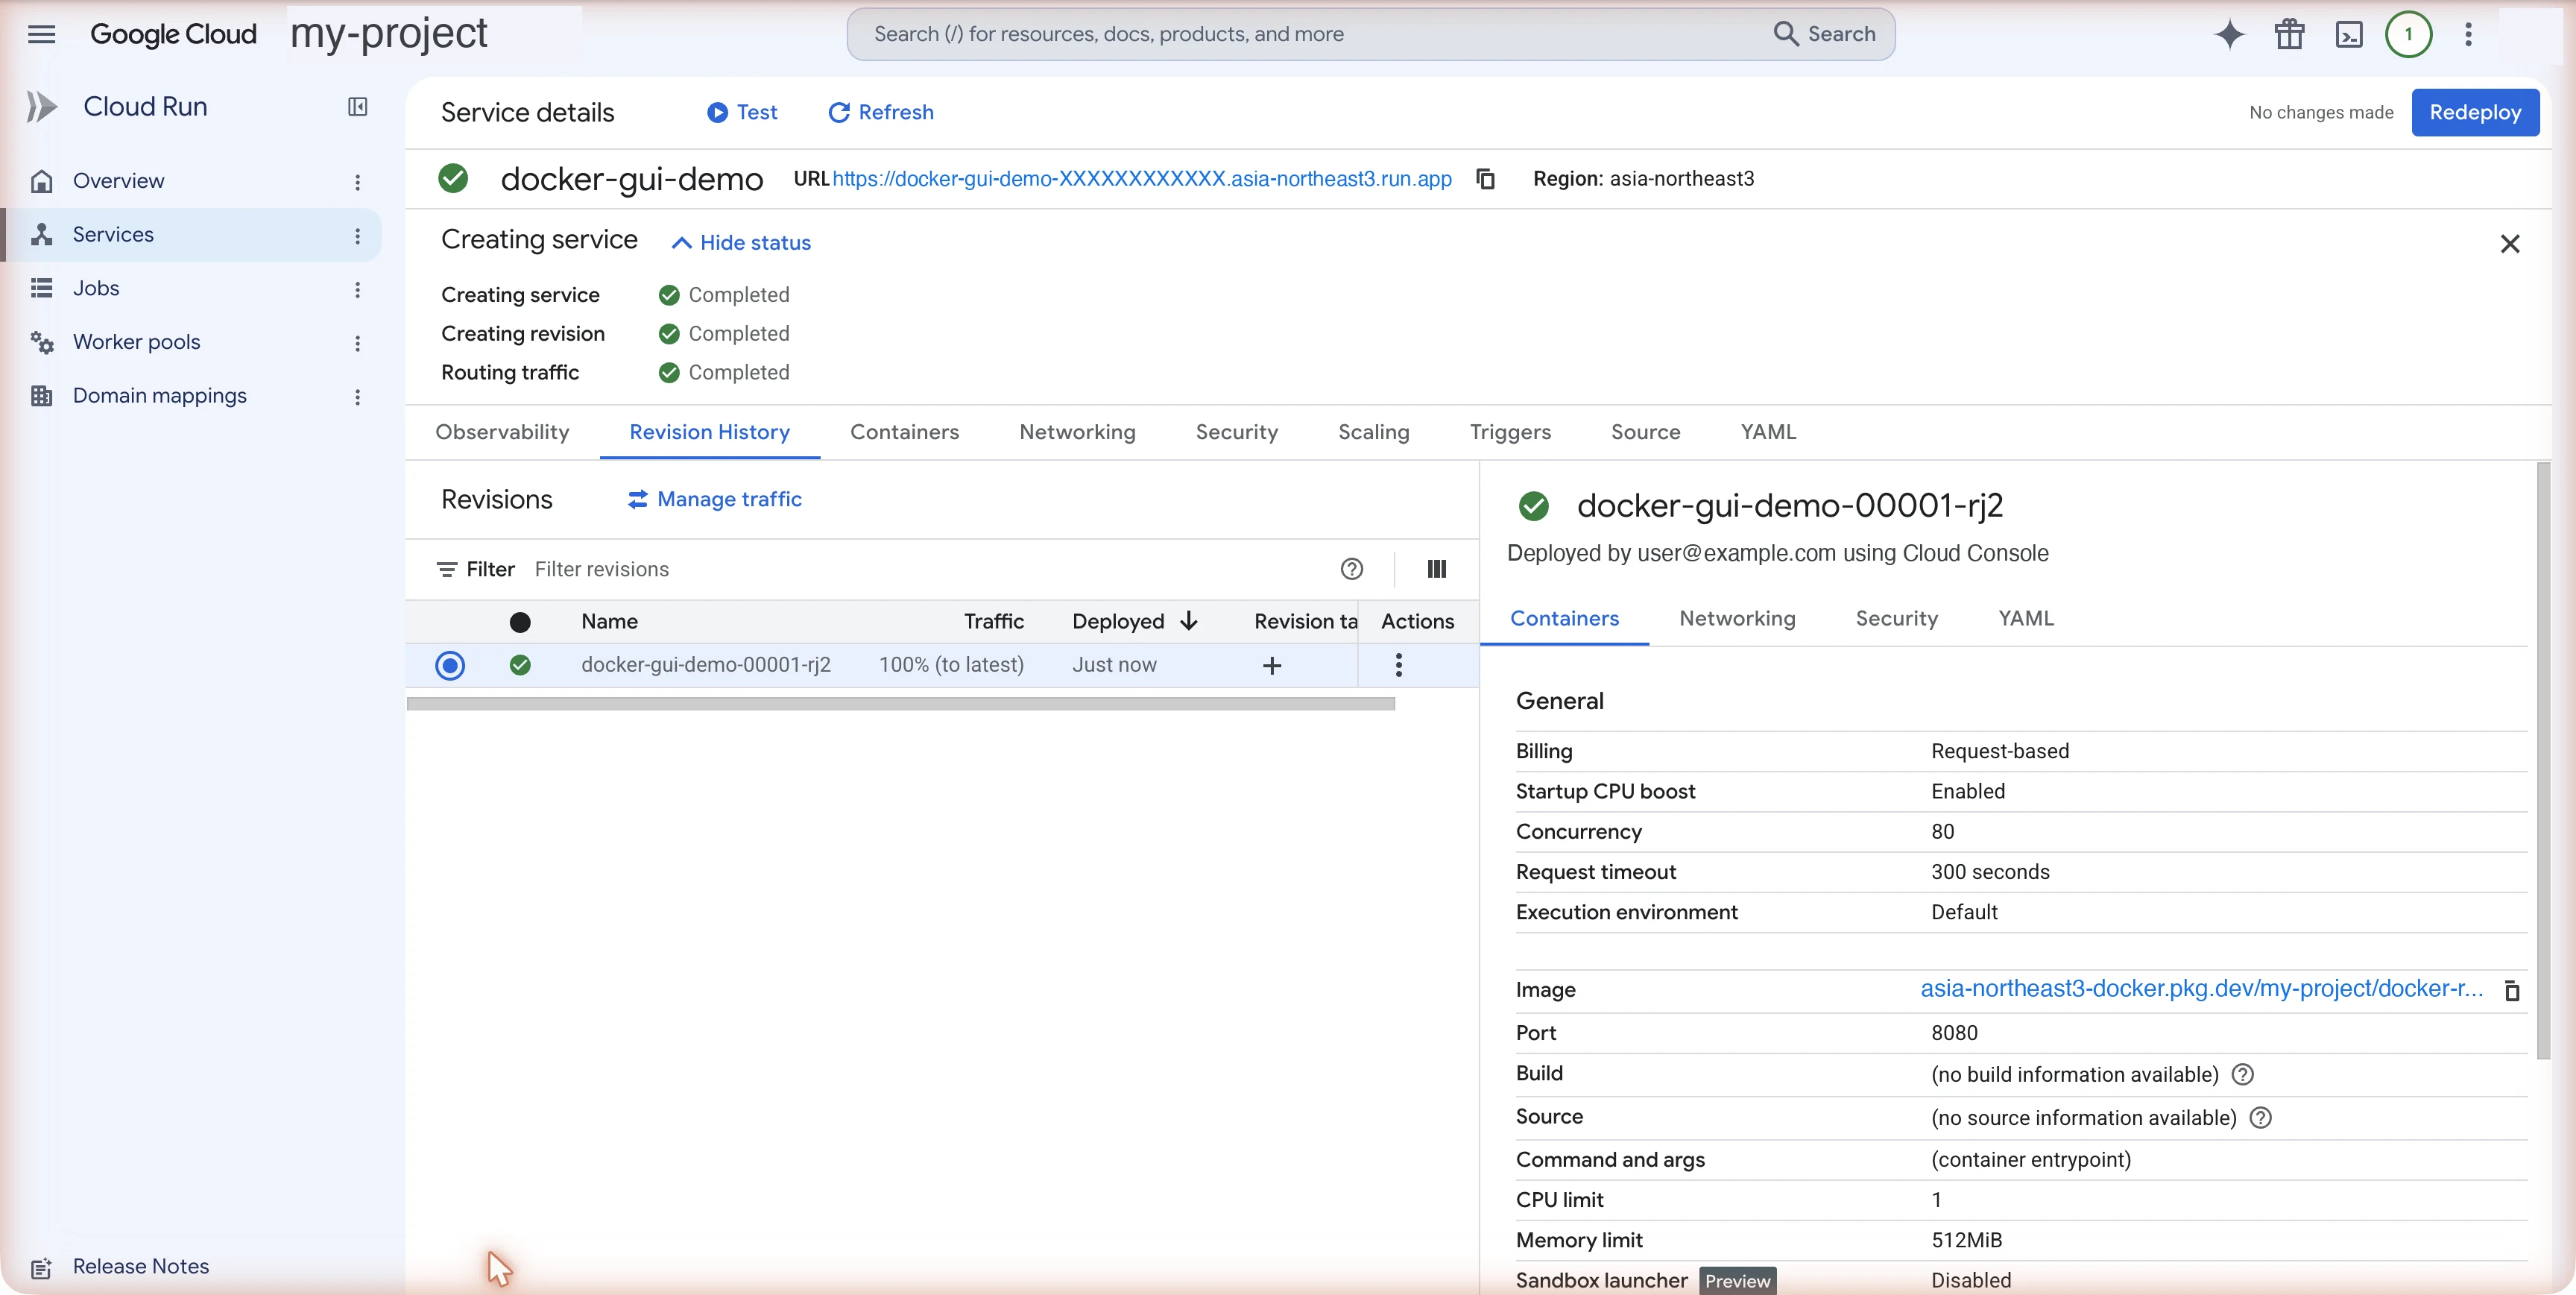Open the docker-gui-demo service URL link
Viewport: 2576px width, 1295px height.
point(1141,178)
